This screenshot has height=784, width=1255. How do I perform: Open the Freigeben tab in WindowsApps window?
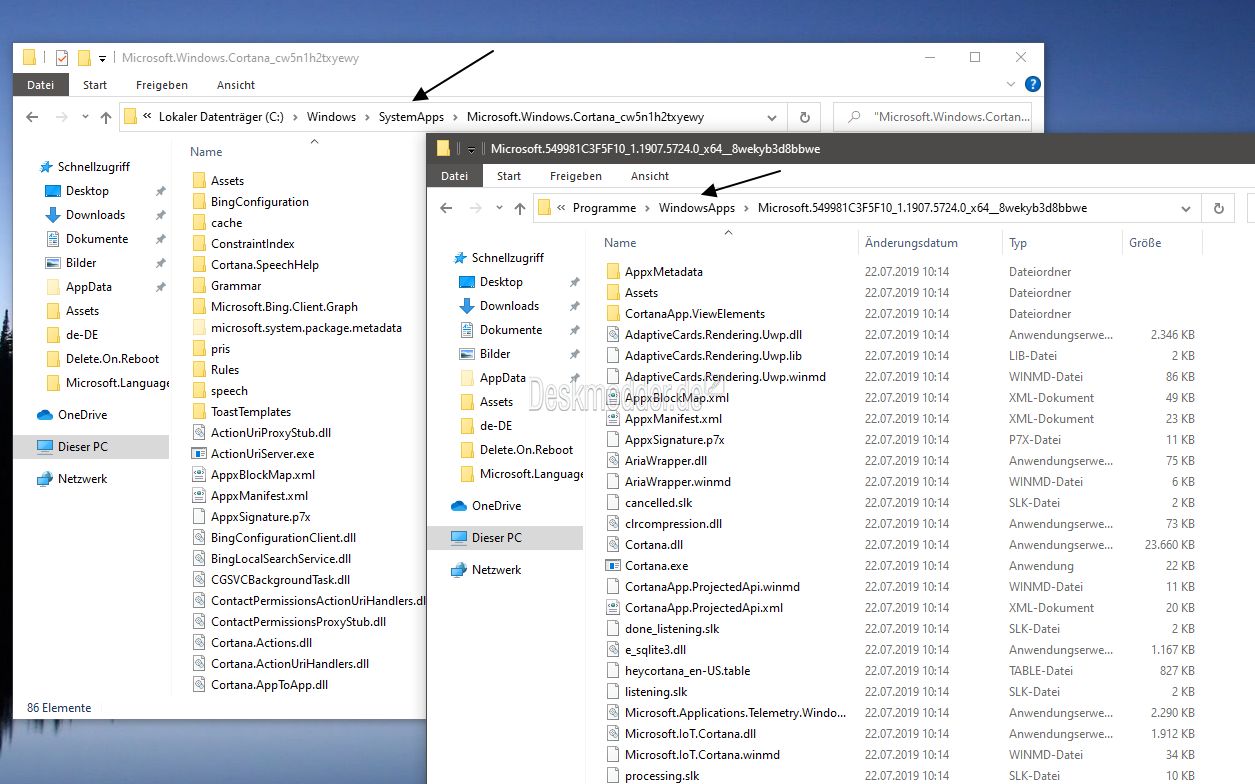(576, 176)
